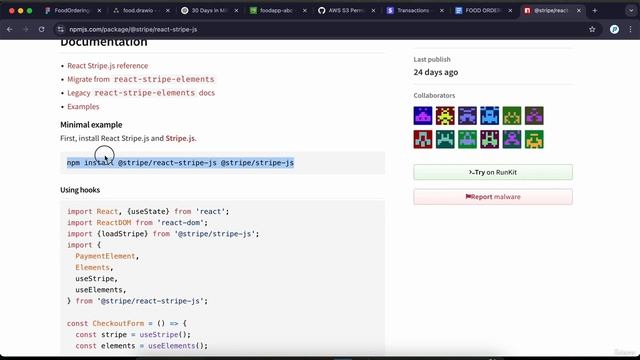Open third collaborator avatar in top row
The height and width of the screenshot is (360, 640).
tap(467, 116)
